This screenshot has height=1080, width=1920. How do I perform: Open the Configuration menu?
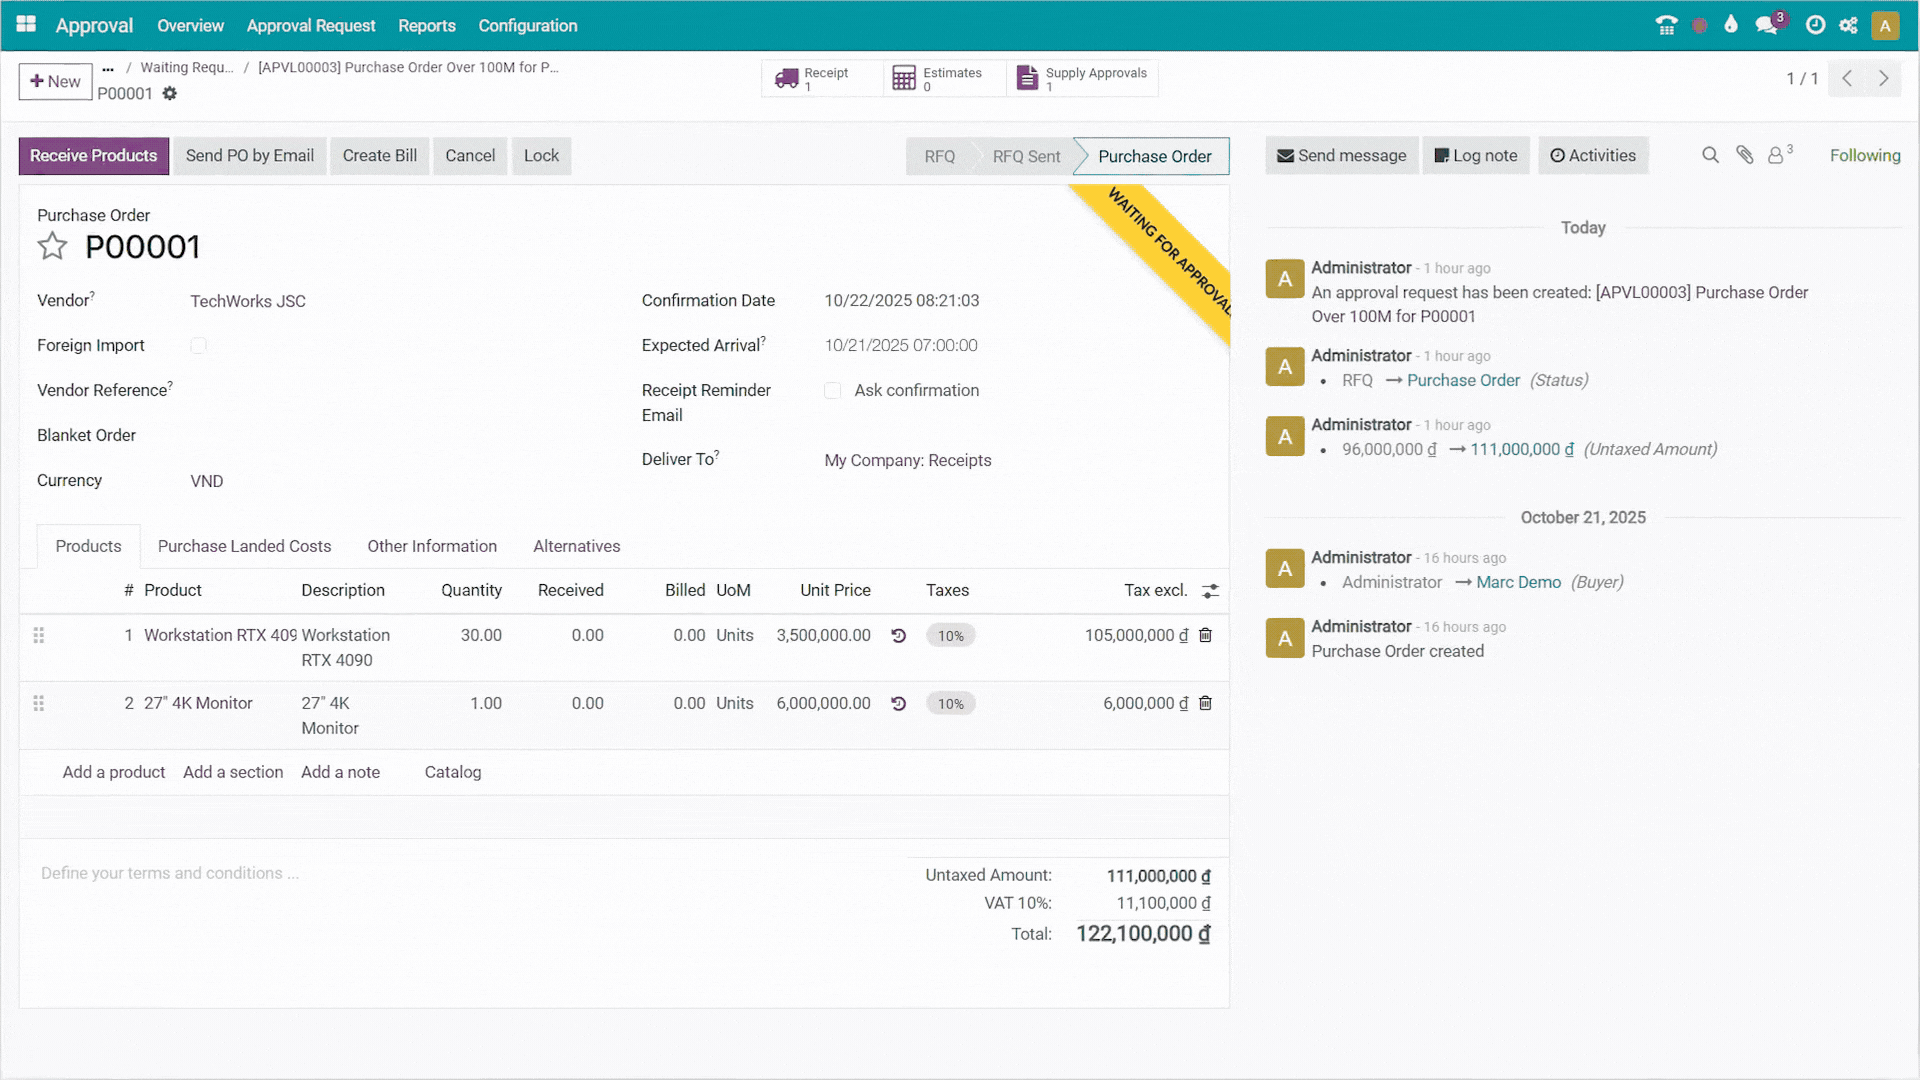pos(527,25)
